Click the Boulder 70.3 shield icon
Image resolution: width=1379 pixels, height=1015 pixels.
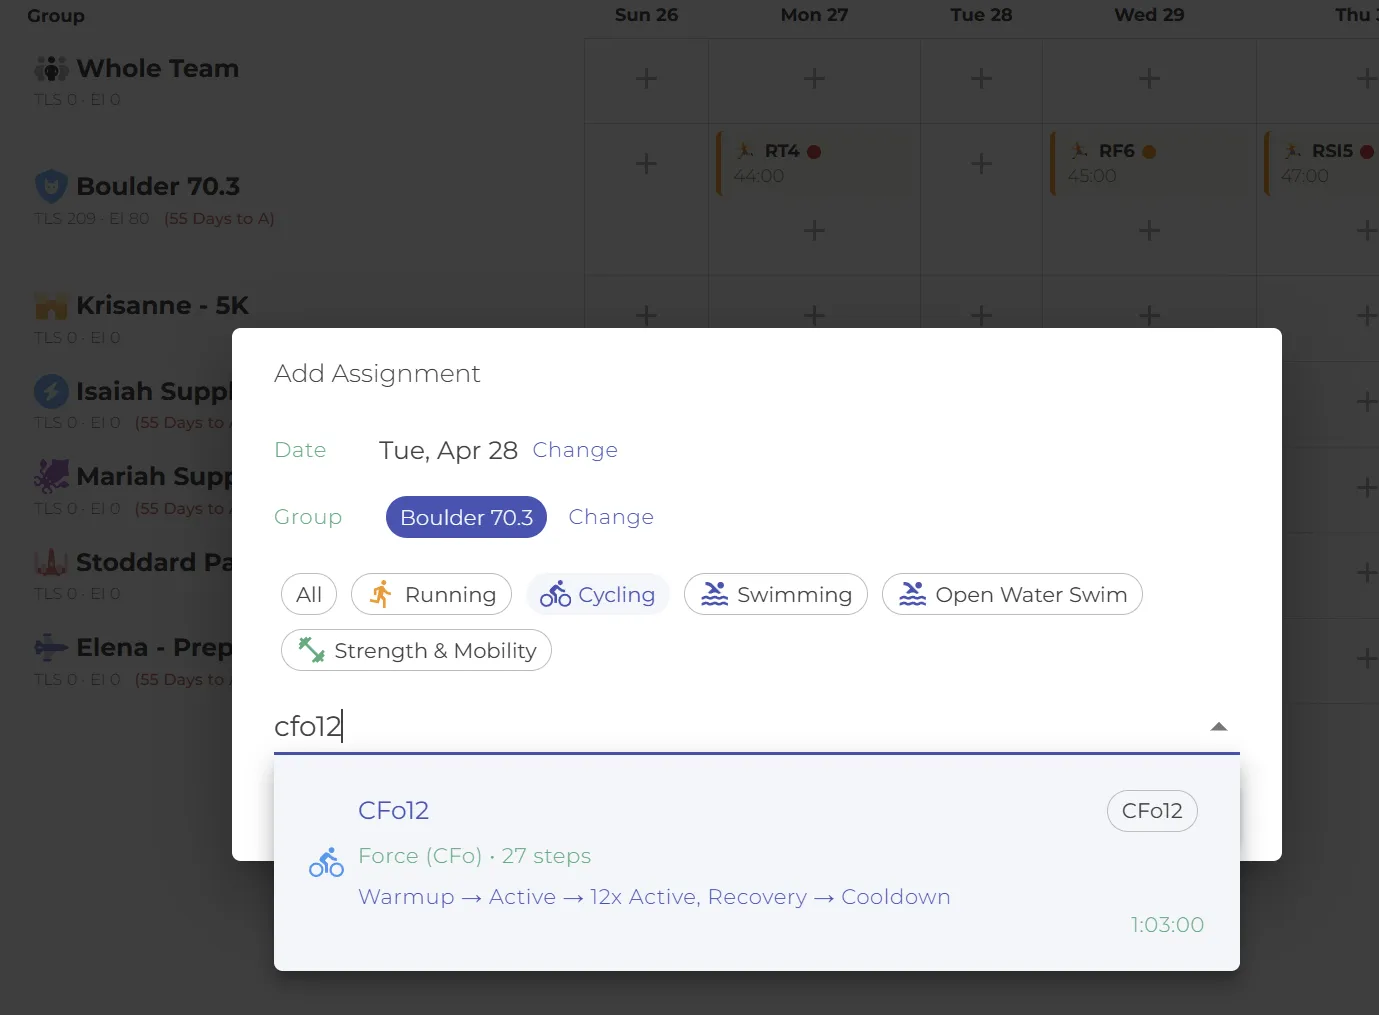(x=50, y=186)
